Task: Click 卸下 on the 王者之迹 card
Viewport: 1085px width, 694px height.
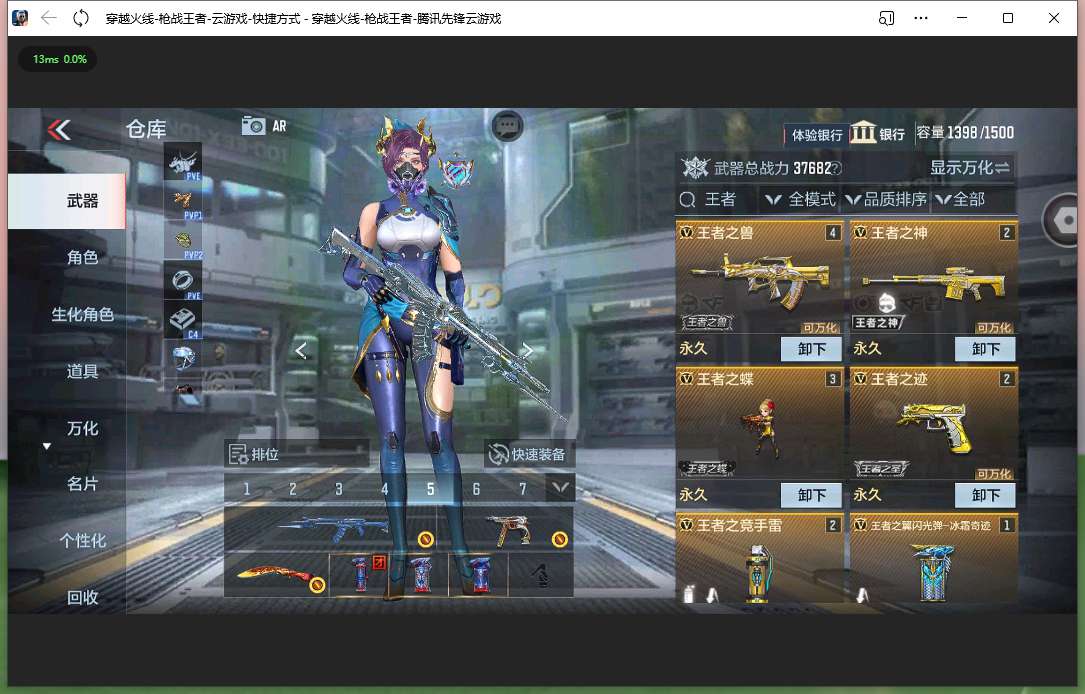Action: pyautogui.click(x=985, y=495)
